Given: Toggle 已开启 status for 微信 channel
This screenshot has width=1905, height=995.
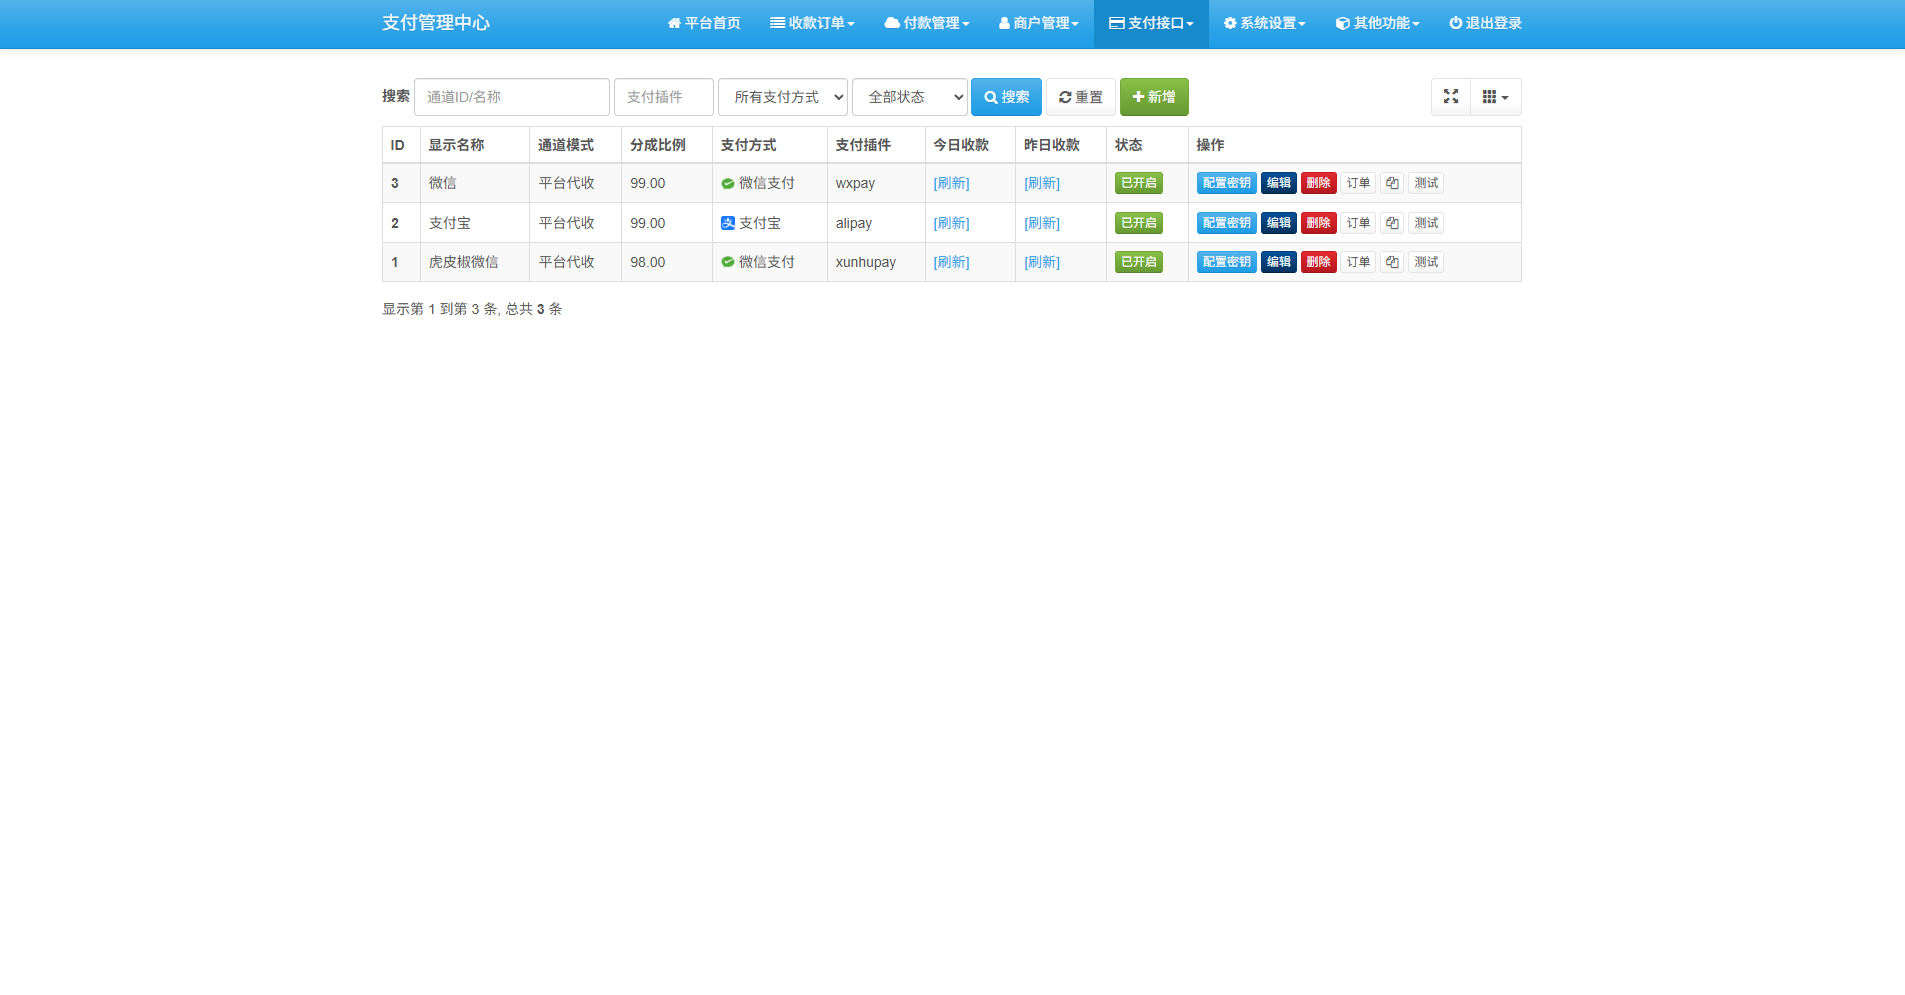Looking at the screenshot, I should click(x=1138, y=183).
